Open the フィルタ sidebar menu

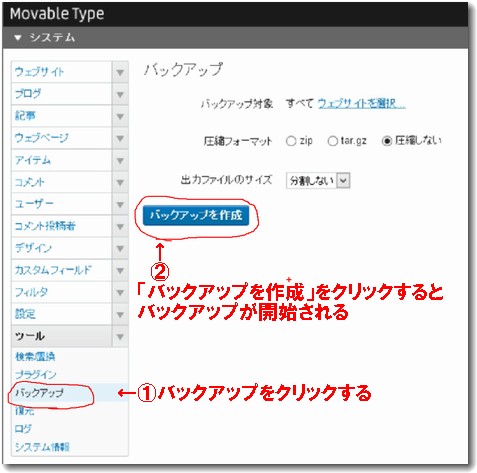(62, 292)
